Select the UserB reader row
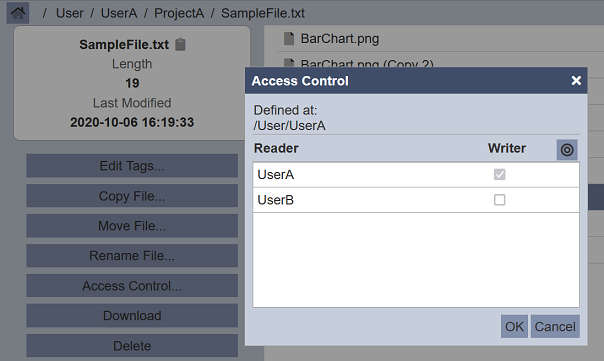The width and height of the screenshot is (604, 361). (416, 200)
